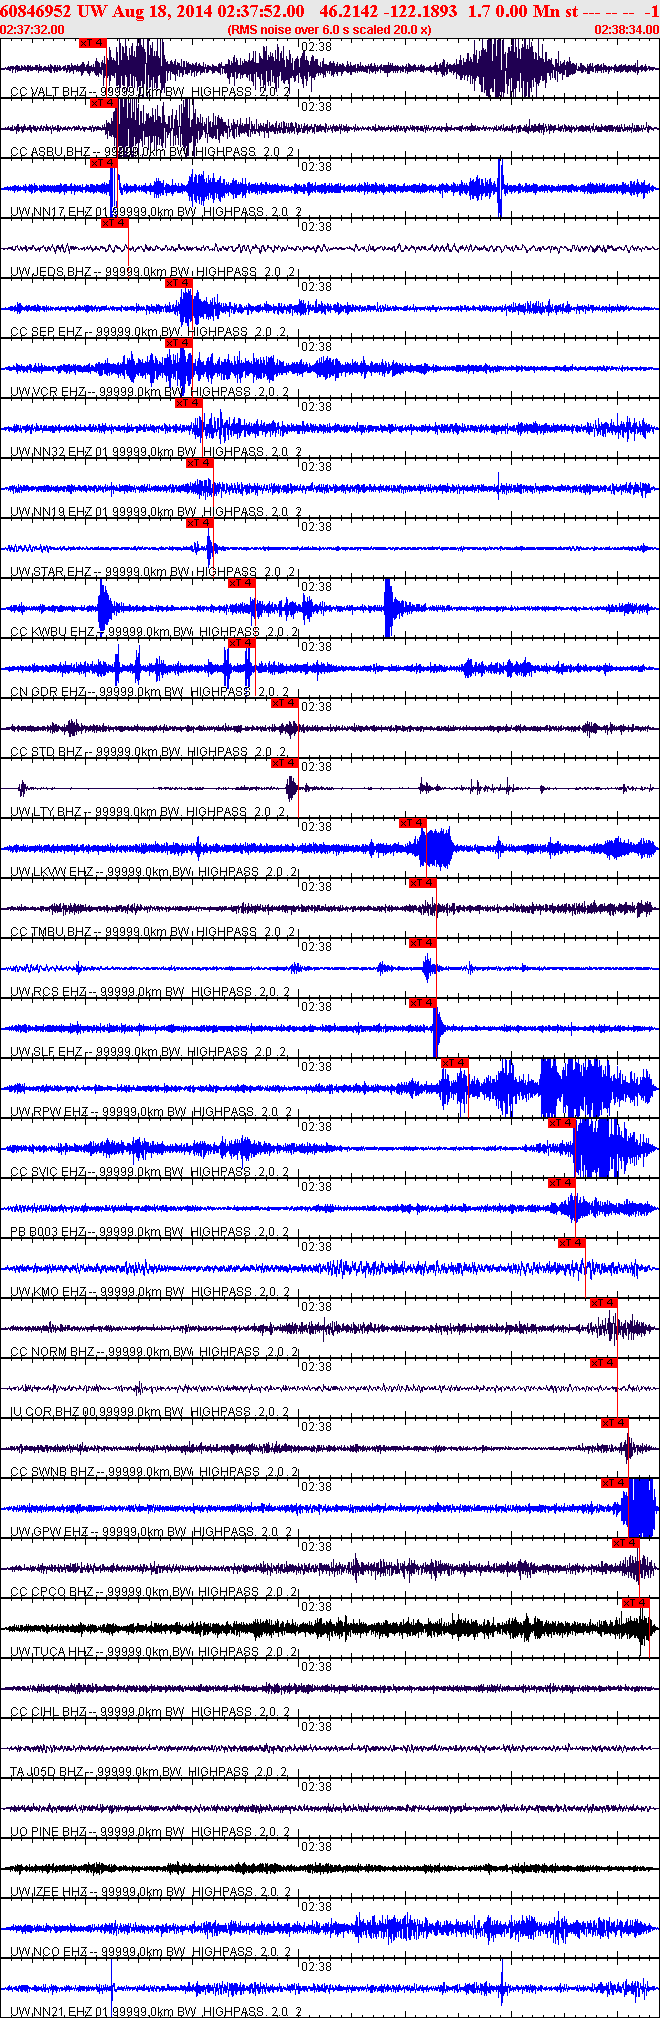660x2018 pixels.
Task: Select the CC VALT BHZ station label
Action: (150, 92)
